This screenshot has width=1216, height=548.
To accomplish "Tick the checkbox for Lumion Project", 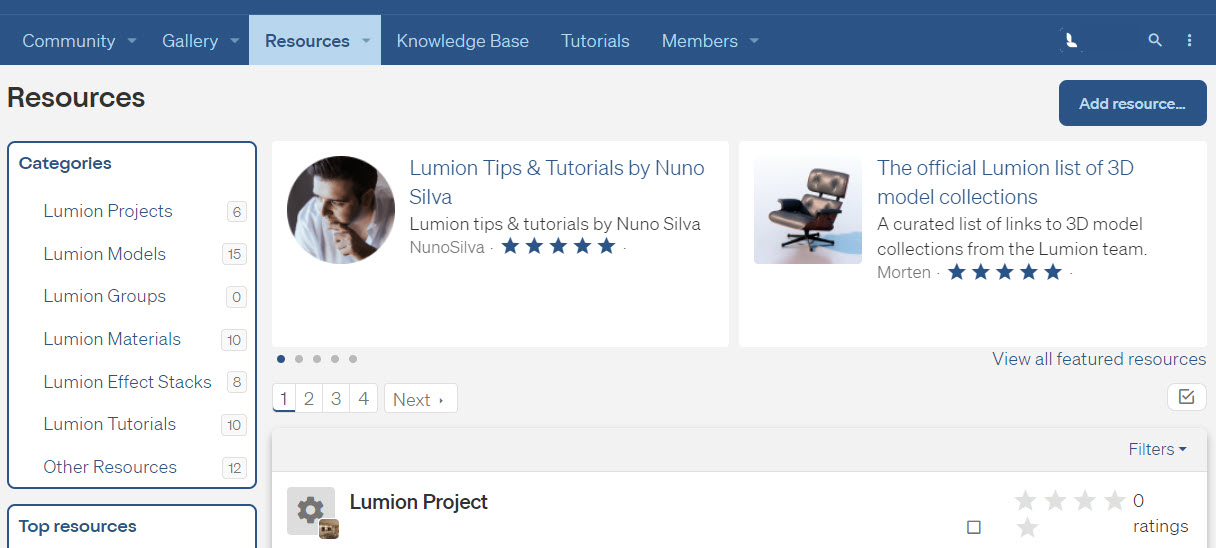I will coord(974,527).
